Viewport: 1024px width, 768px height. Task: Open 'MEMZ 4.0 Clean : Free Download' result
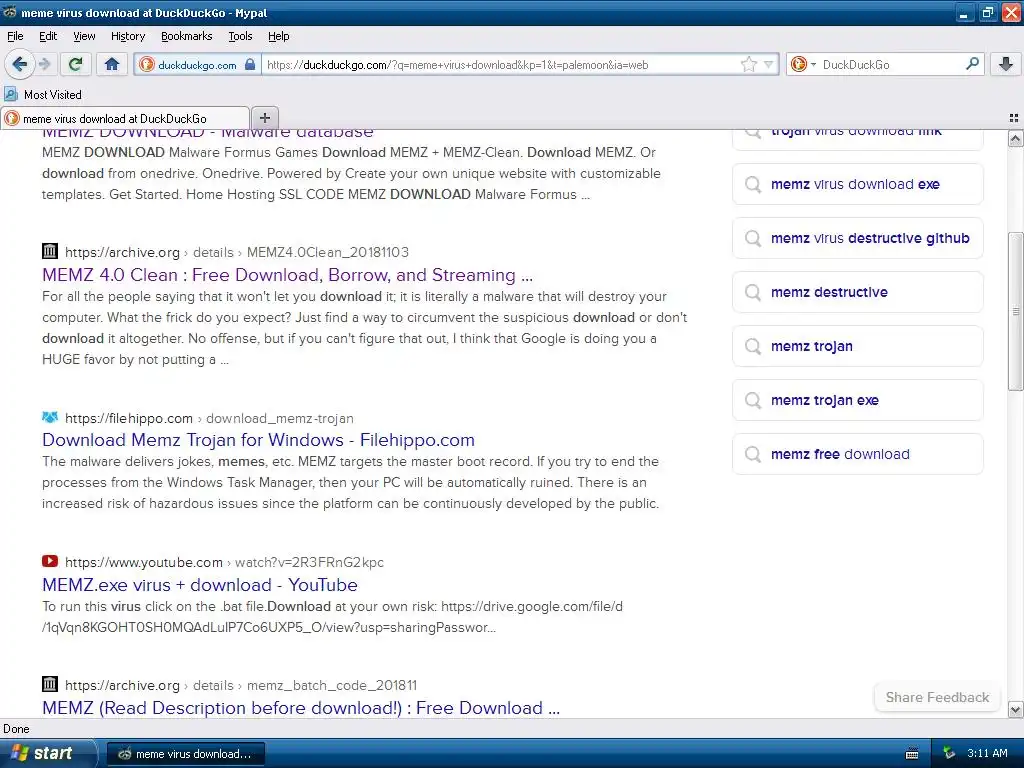coord(287,275)
